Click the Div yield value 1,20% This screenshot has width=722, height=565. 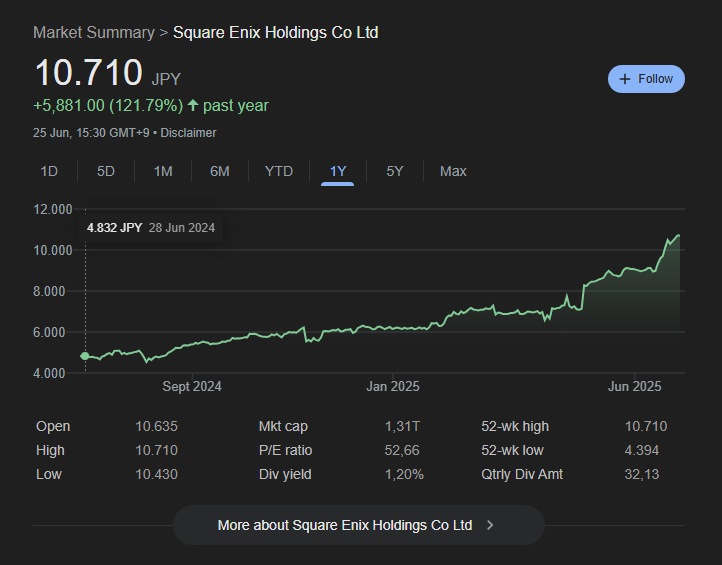[x=404, y=474]
